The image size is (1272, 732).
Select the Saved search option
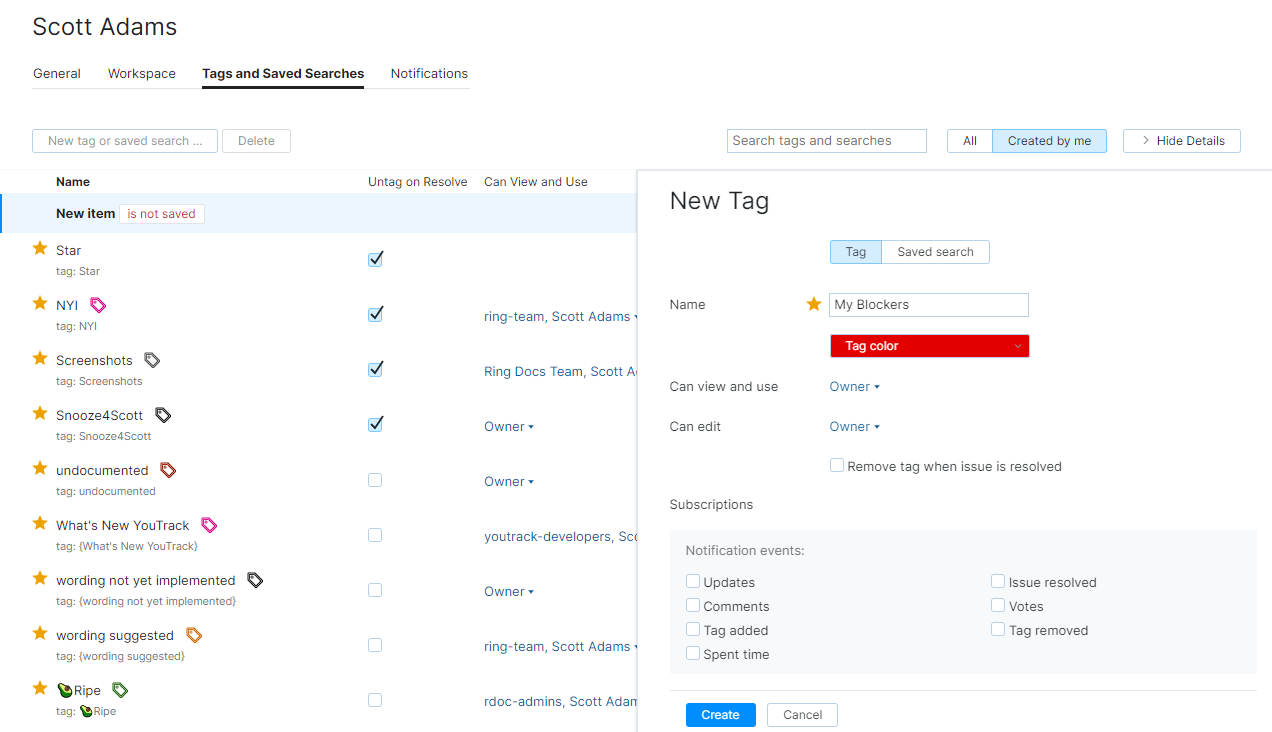tap(934, 251)
